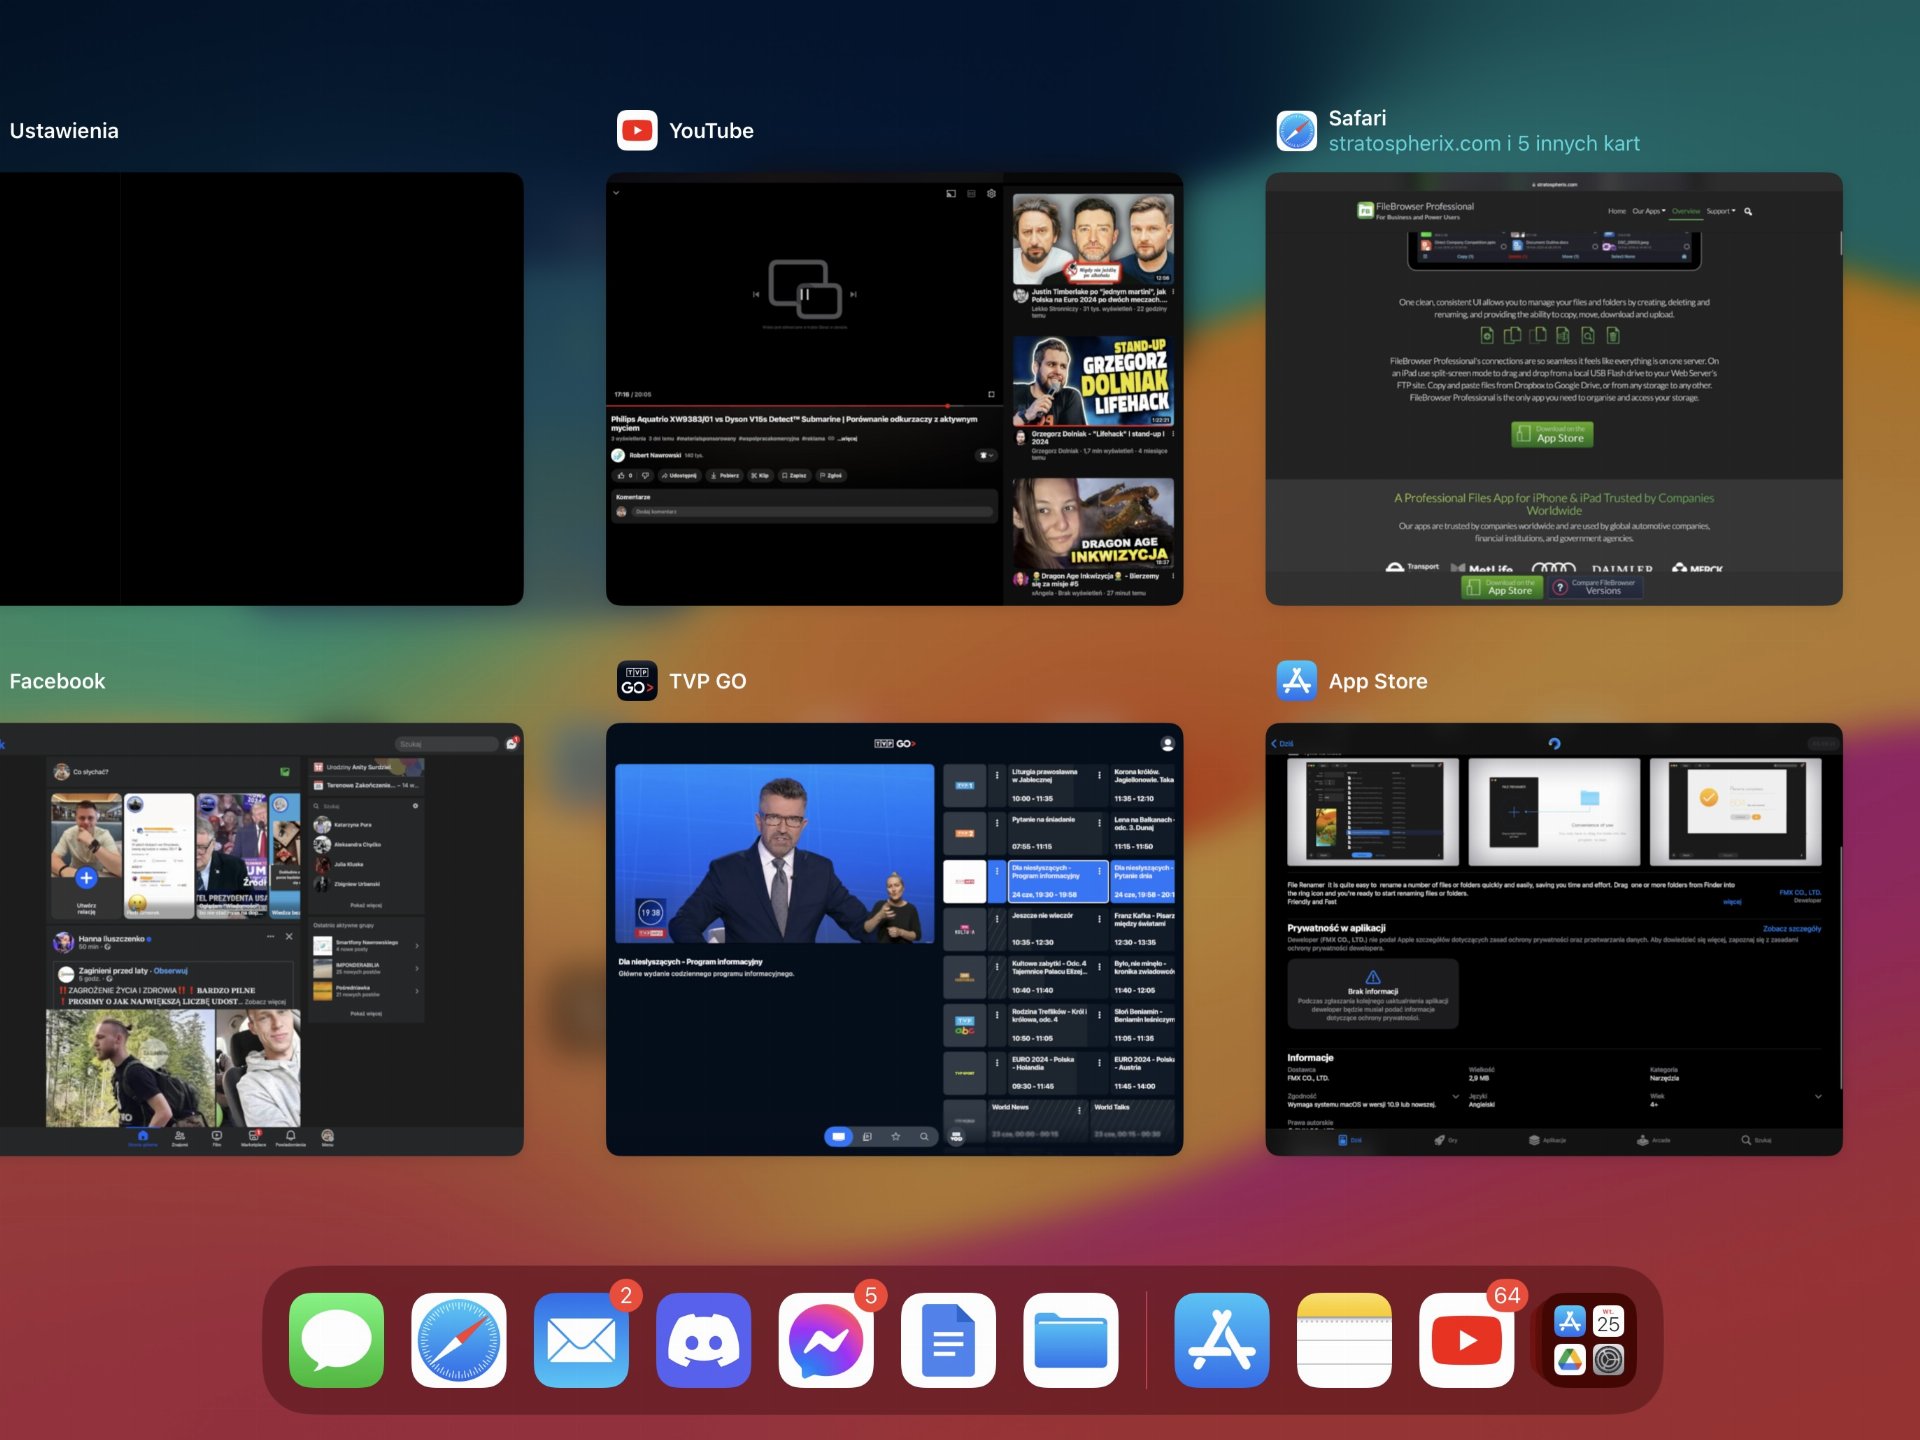Click Dziś back button in App Store card
1920x1440 pixels.
pos(1282,744)
